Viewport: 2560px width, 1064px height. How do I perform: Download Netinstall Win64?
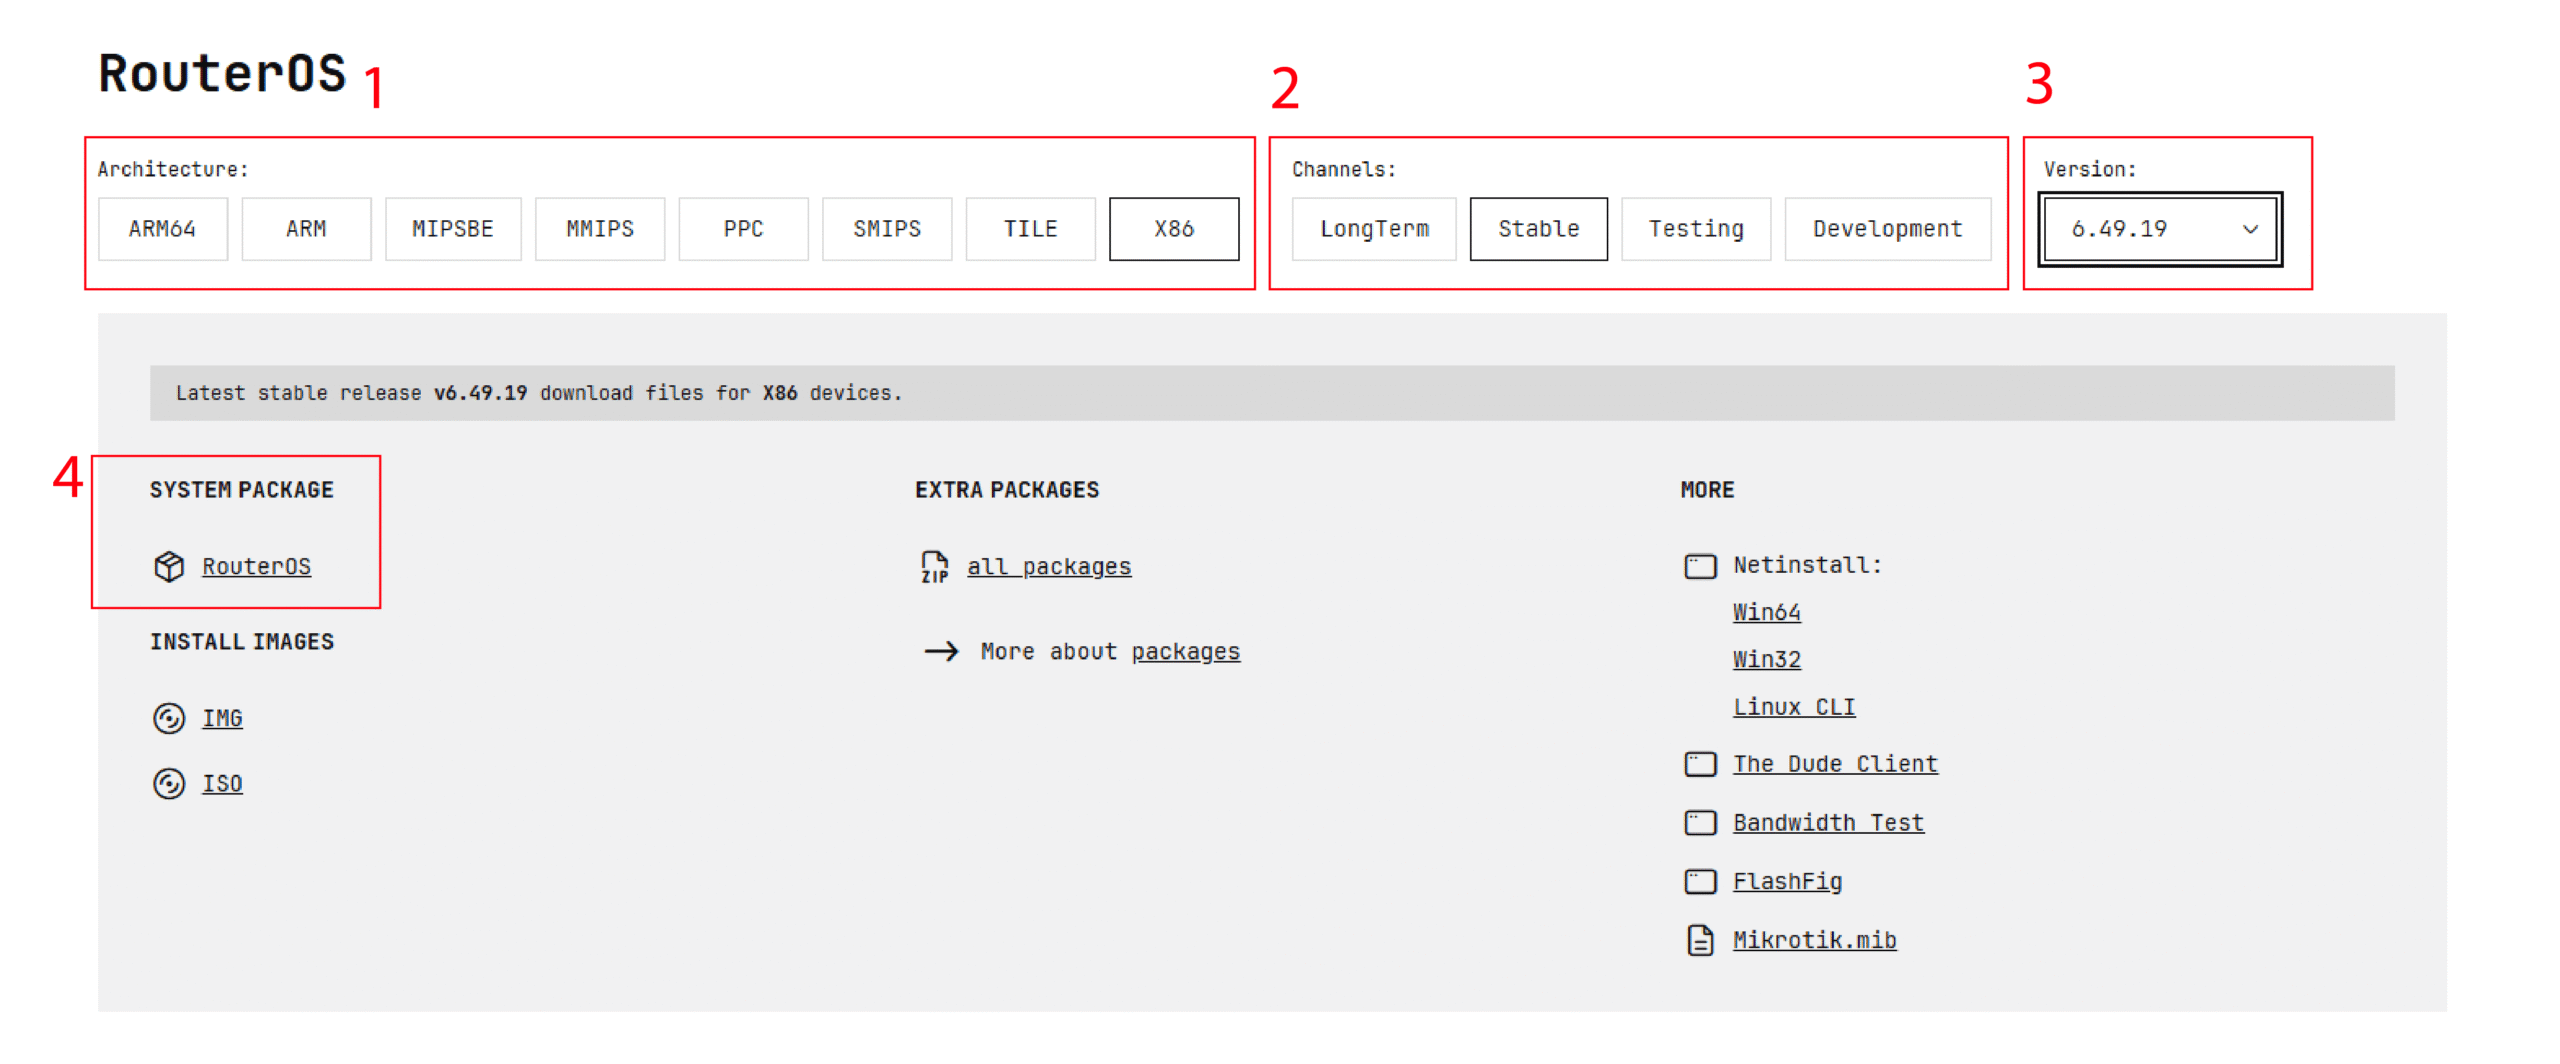tap(1766, 612)
